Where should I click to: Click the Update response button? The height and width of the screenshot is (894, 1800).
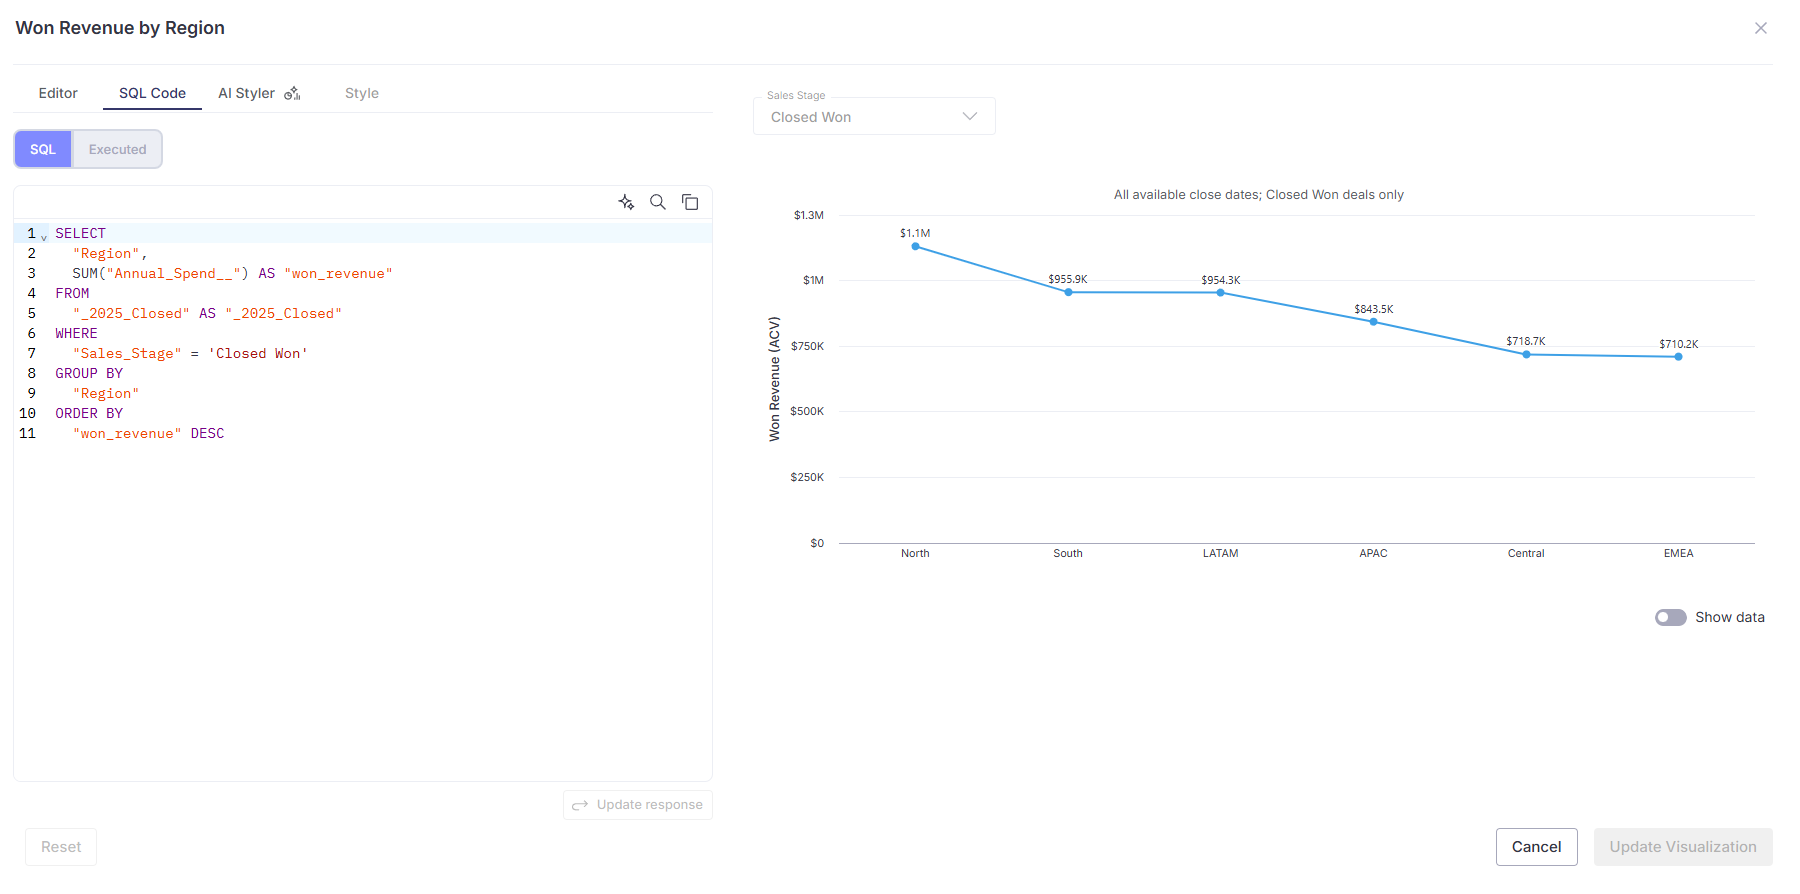click(x=638, y=805)
